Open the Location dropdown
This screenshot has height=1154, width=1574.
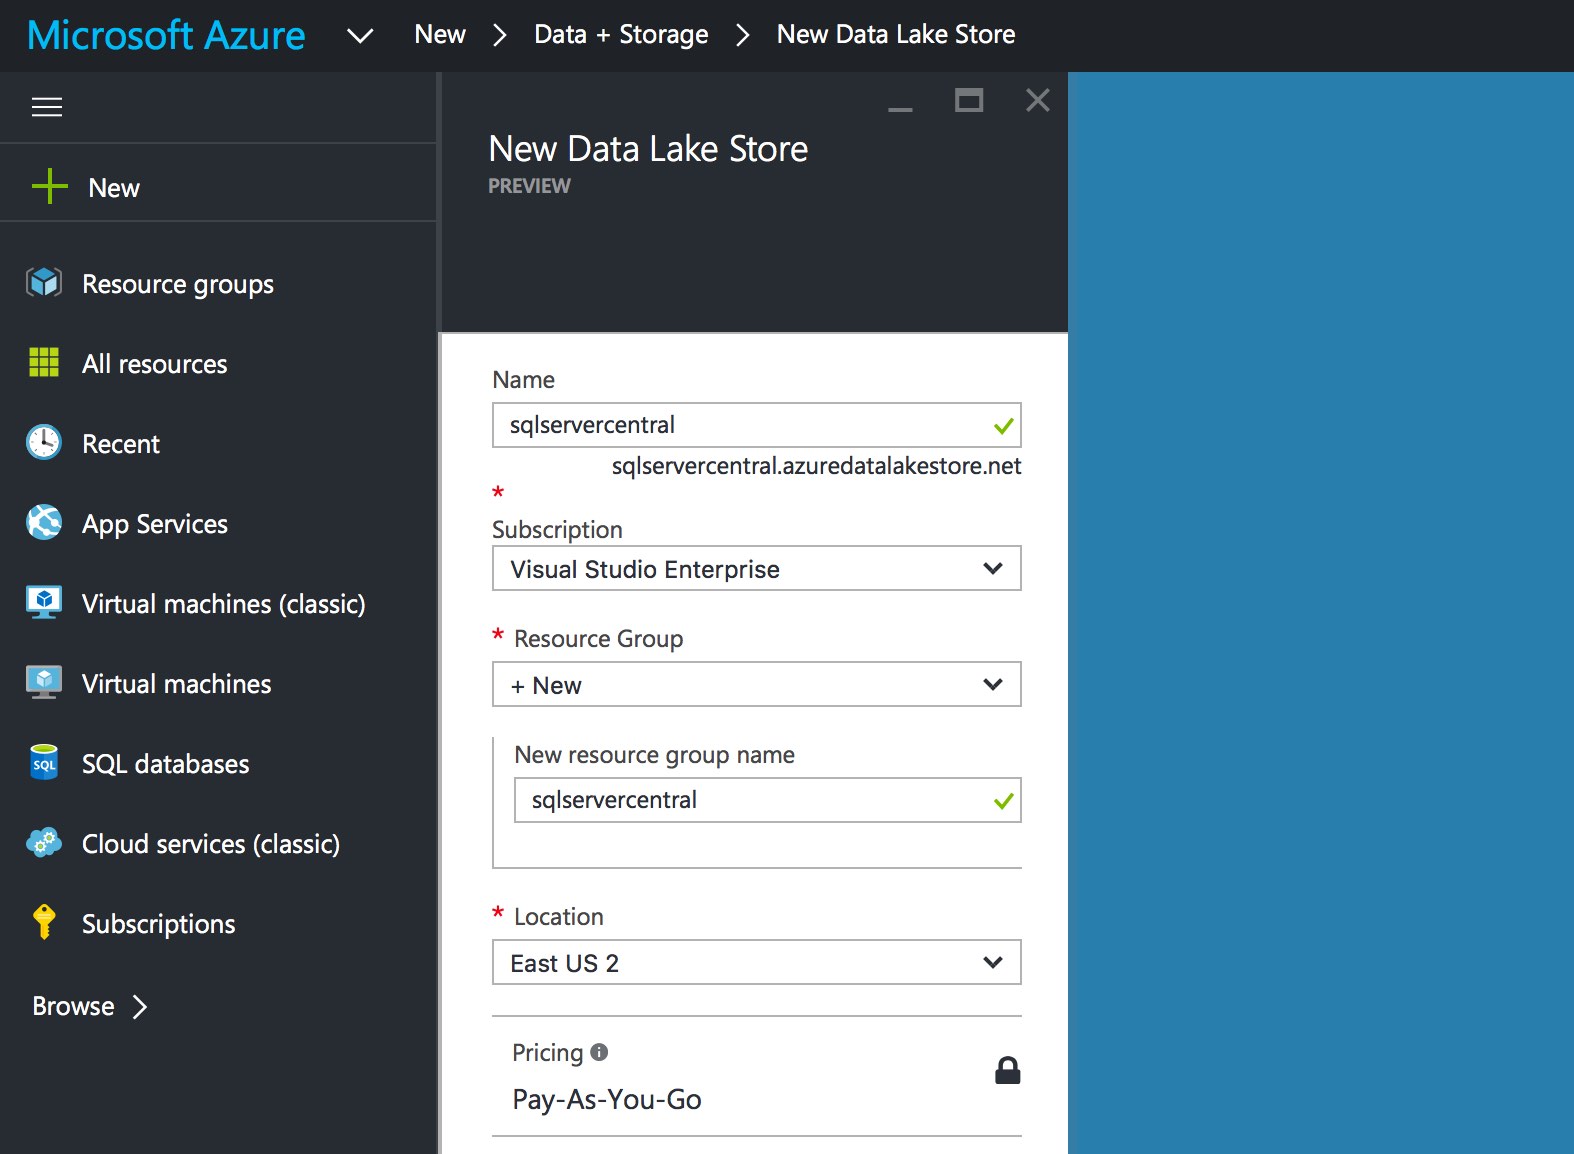click(756, 963)
